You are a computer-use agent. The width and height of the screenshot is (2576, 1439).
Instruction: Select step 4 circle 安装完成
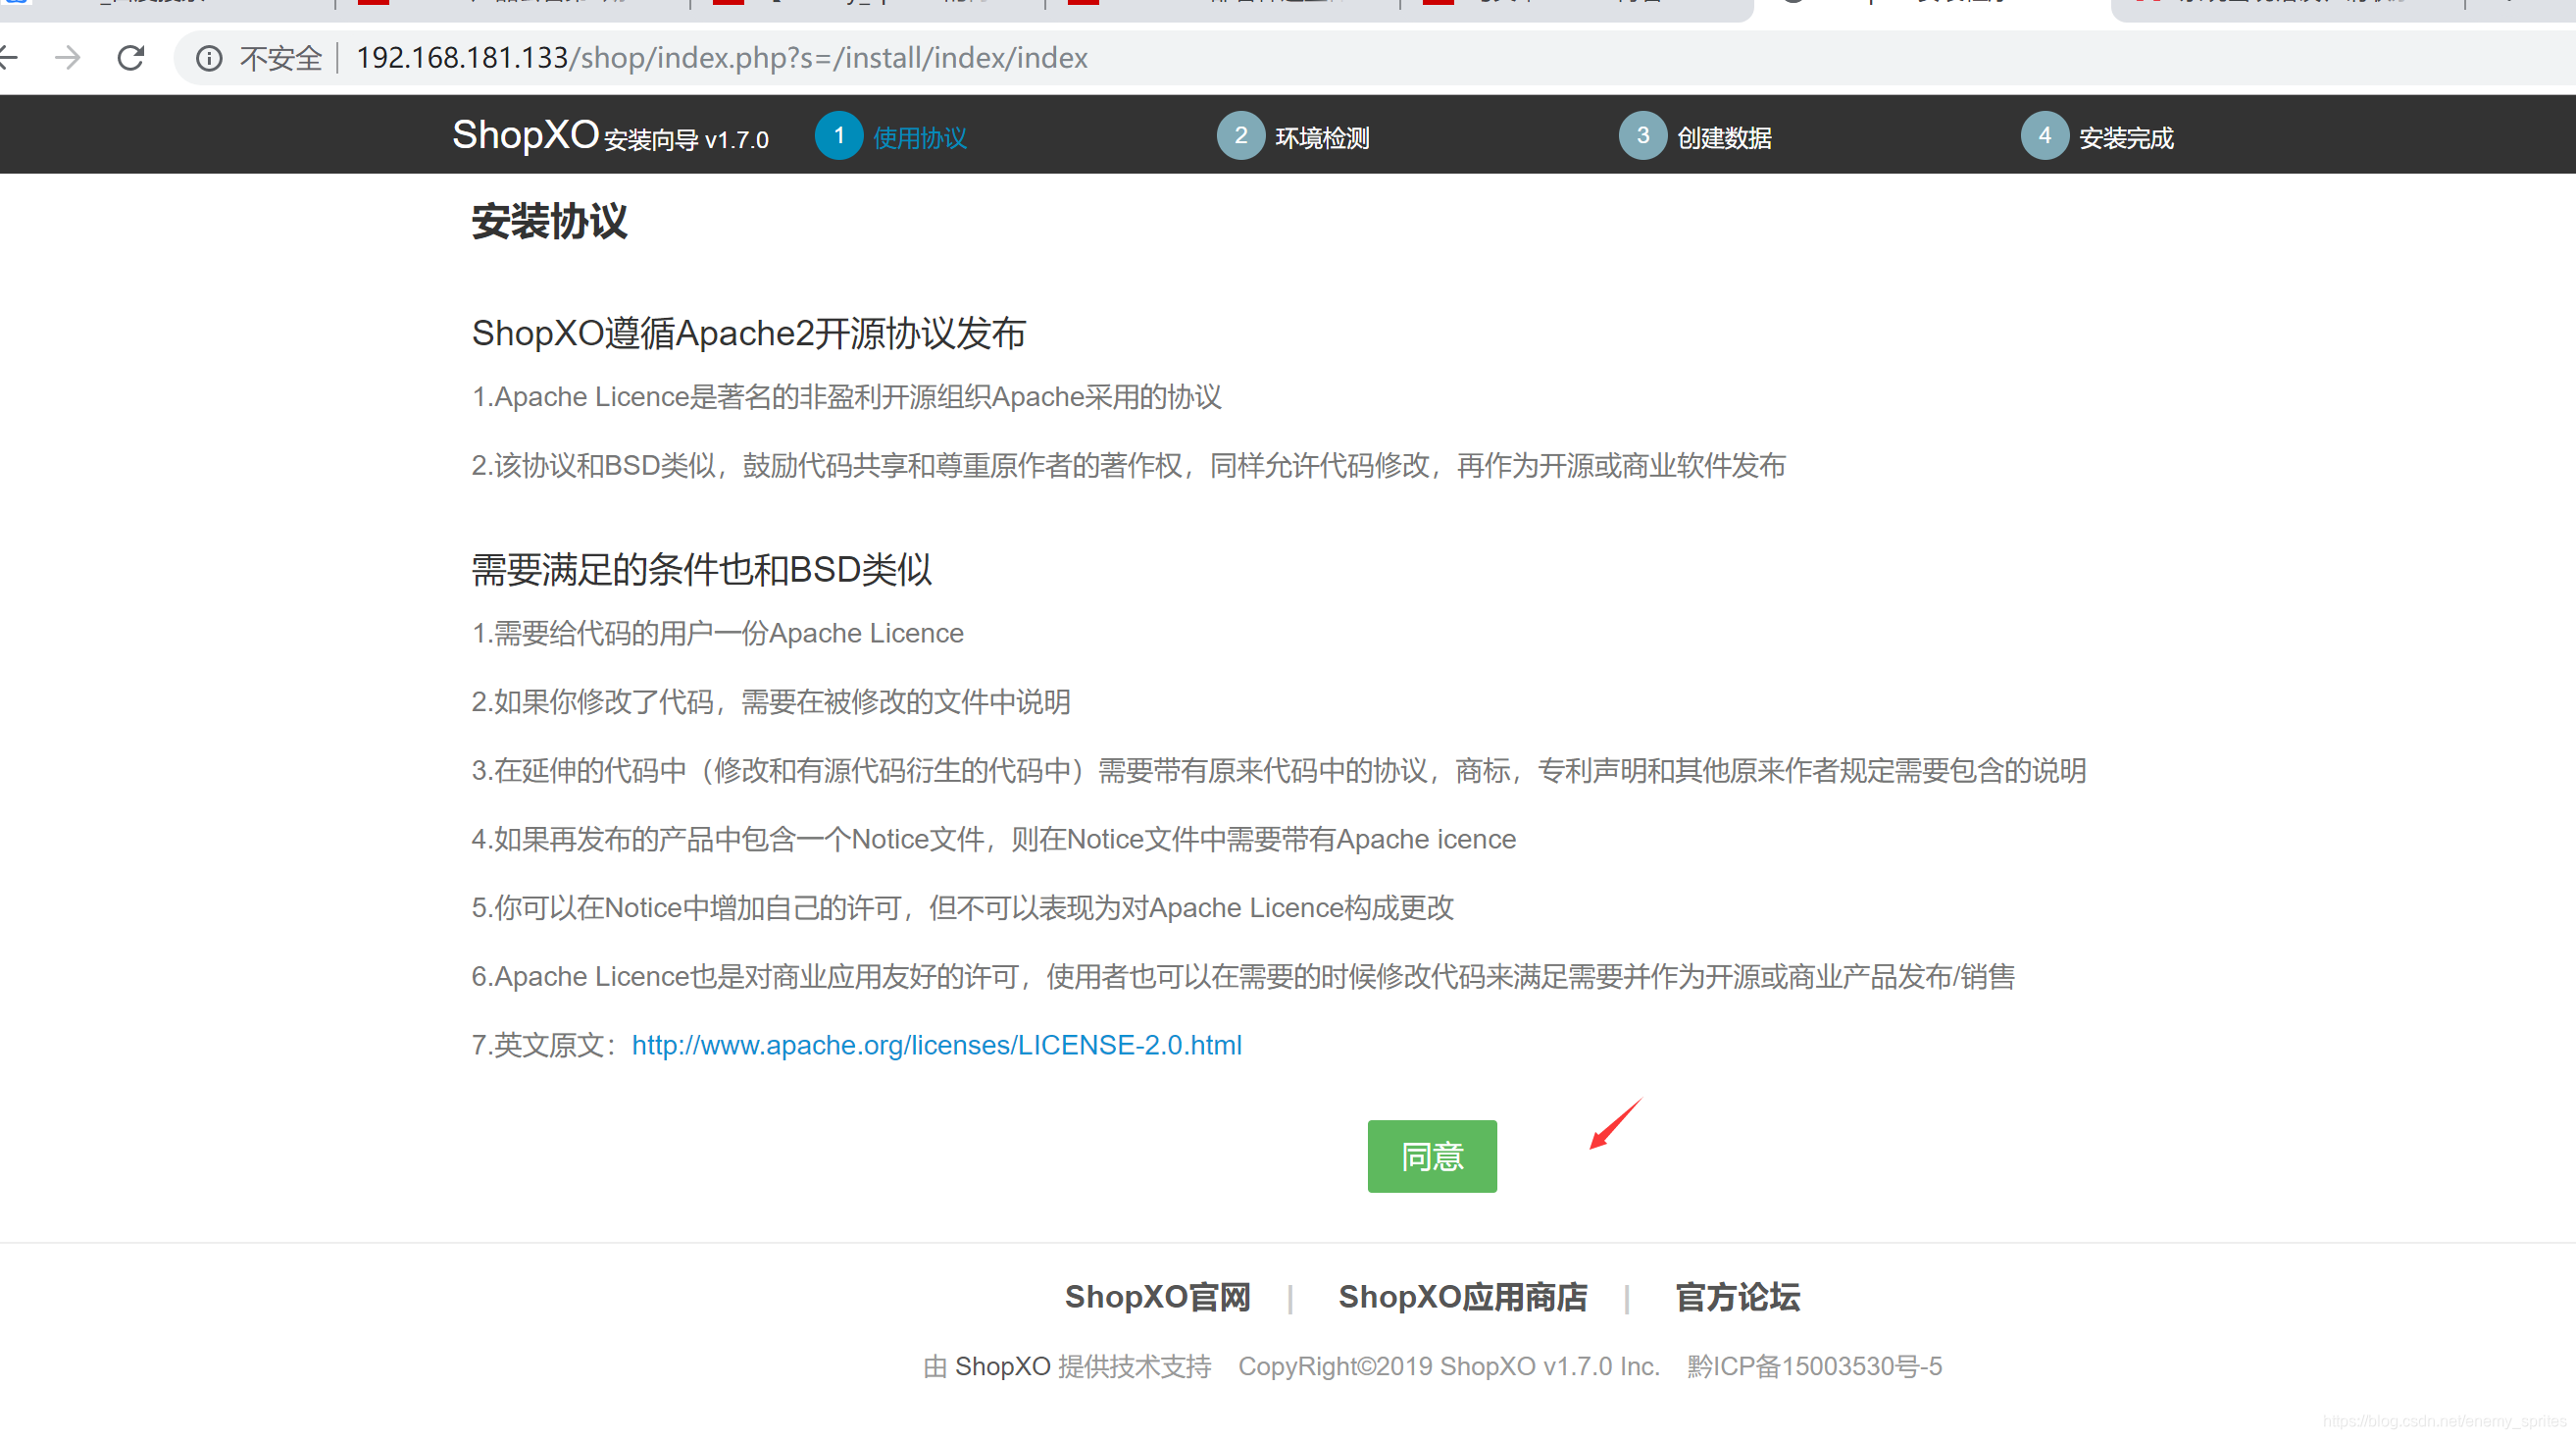(x=2044, y=135)
